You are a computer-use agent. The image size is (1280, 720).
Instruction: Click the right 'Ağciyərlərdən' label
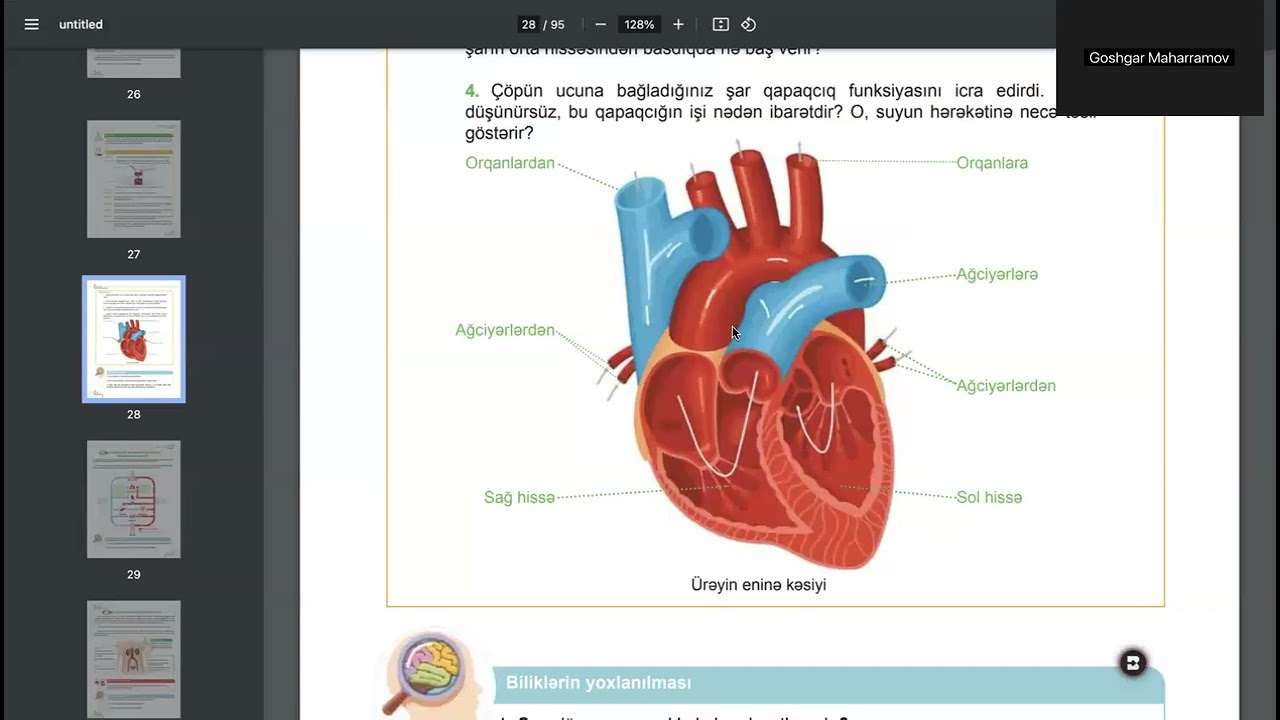(1006, 385)
